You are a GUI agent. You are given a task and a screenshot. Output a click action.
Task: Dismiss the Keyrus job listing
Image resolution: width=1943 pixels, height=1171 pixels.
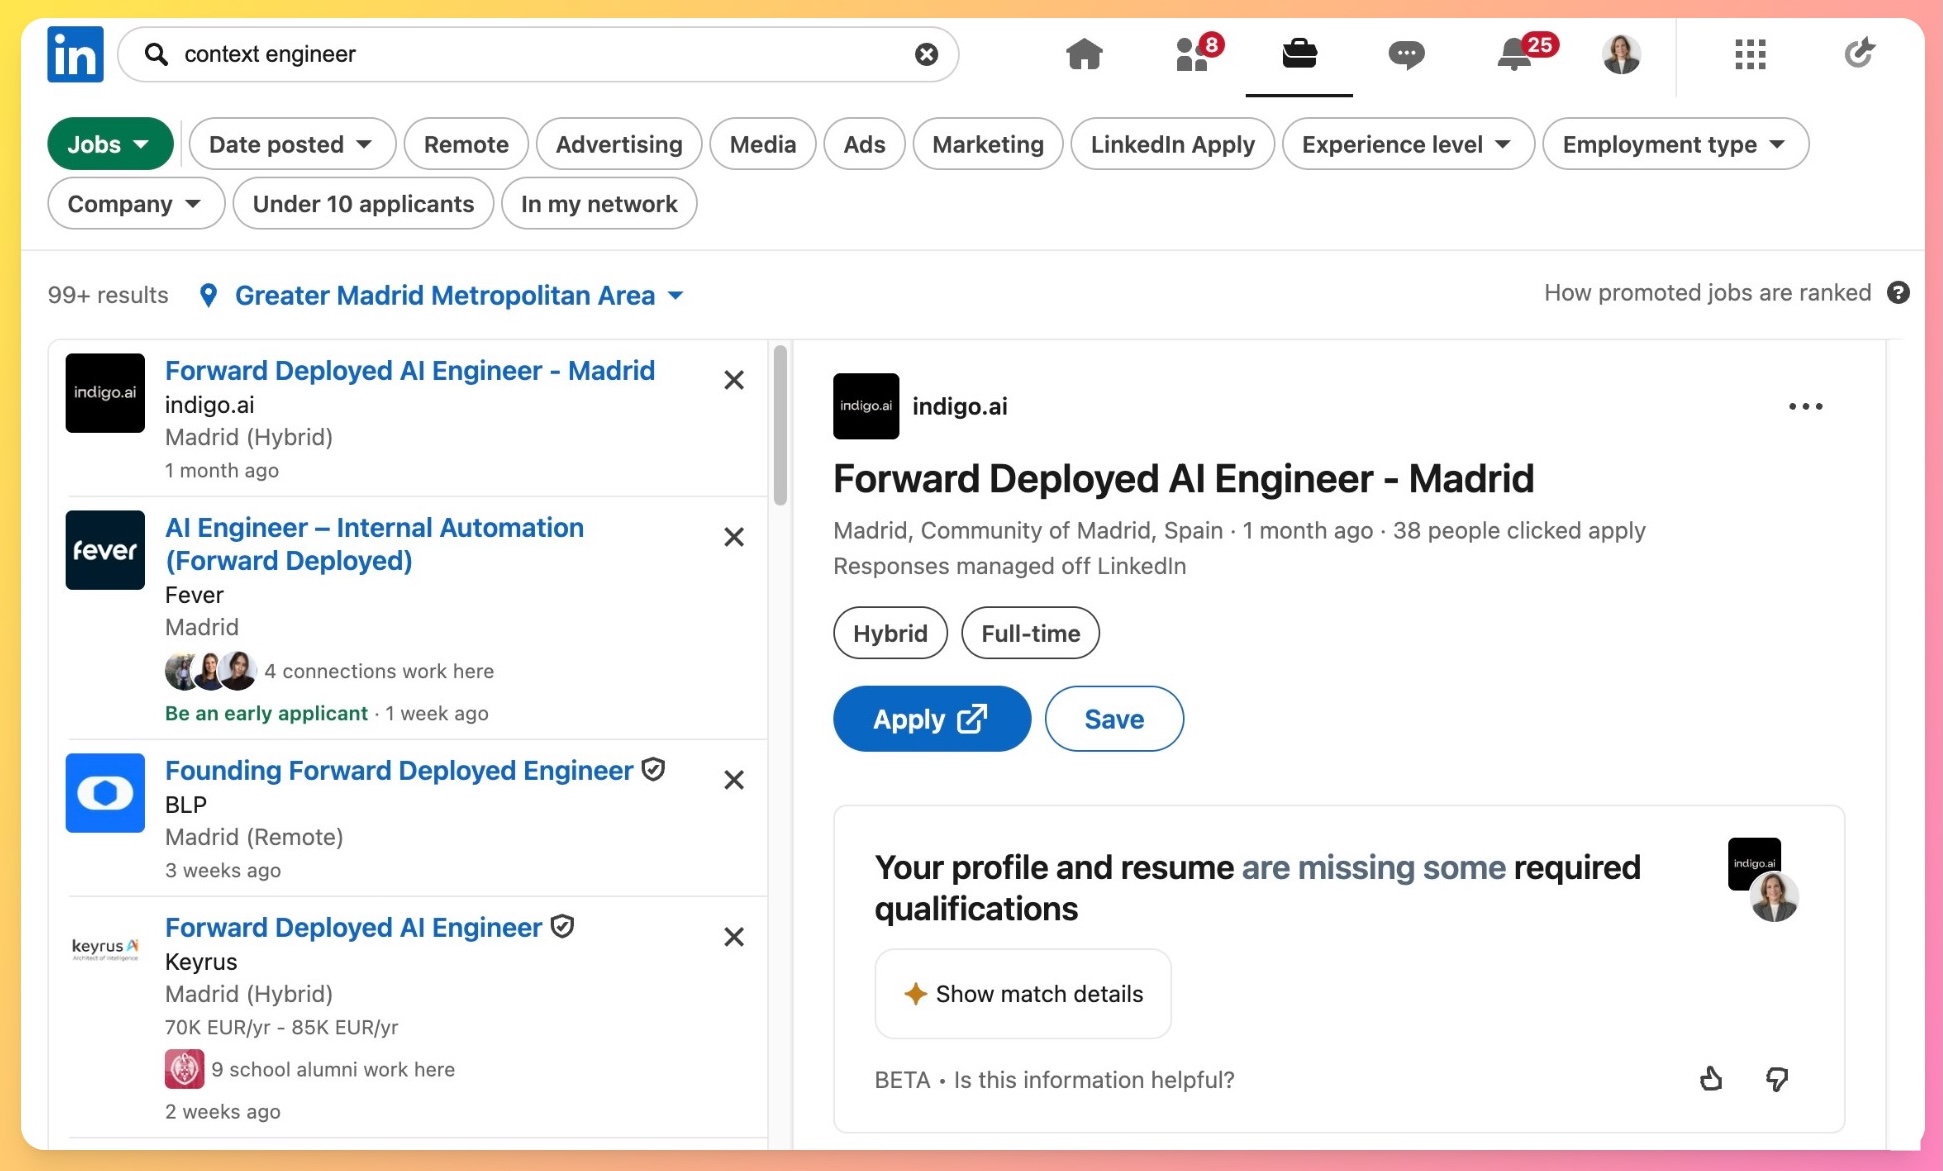[x=734, y=937]
